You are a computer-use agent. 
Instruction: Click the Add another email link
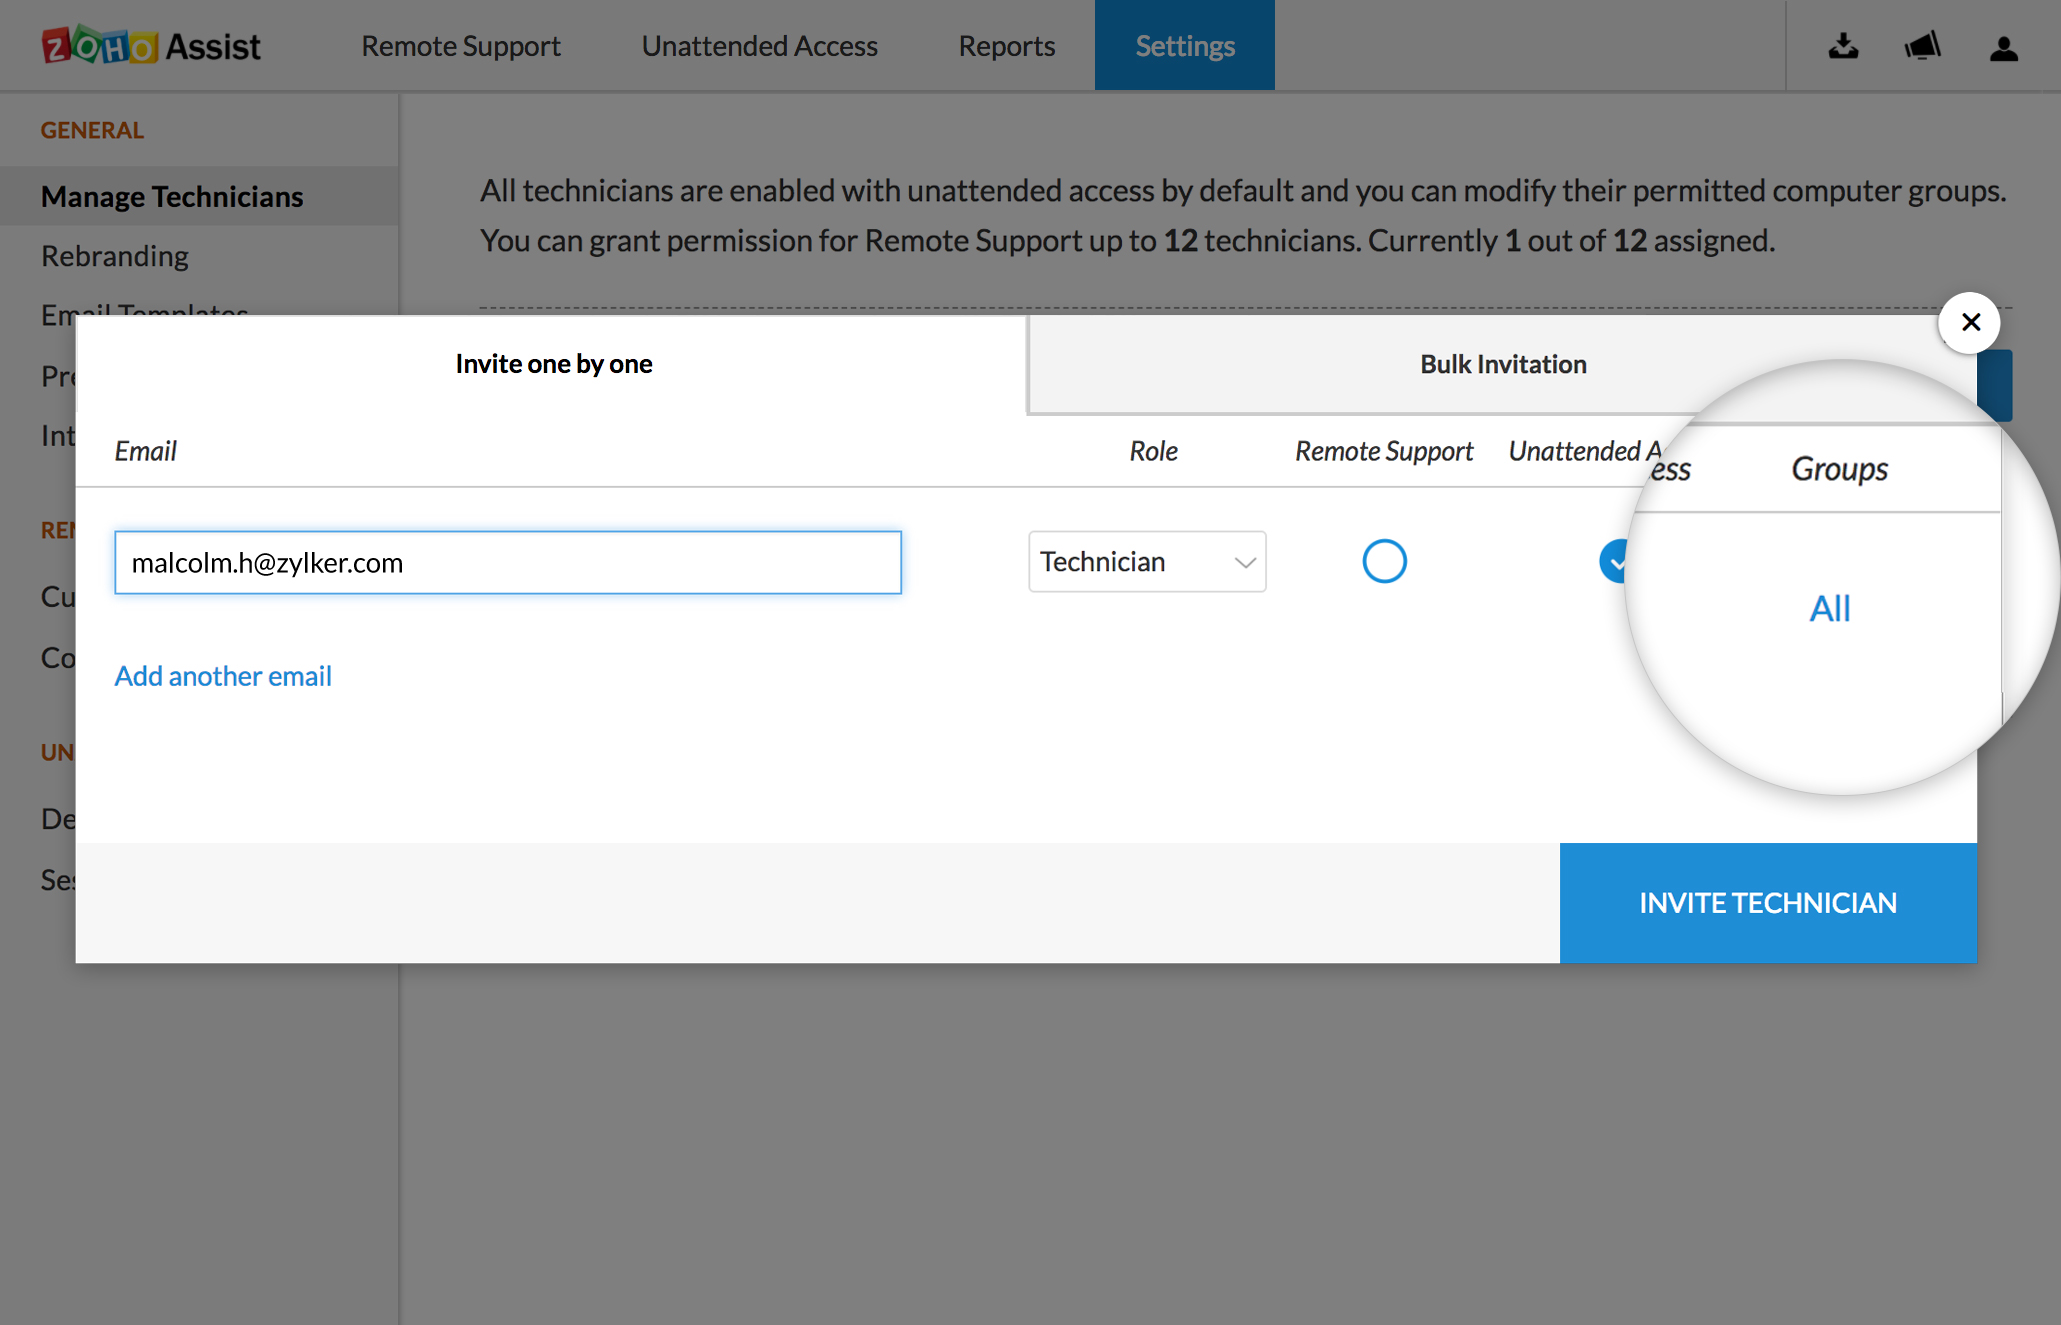click(223, 676)
